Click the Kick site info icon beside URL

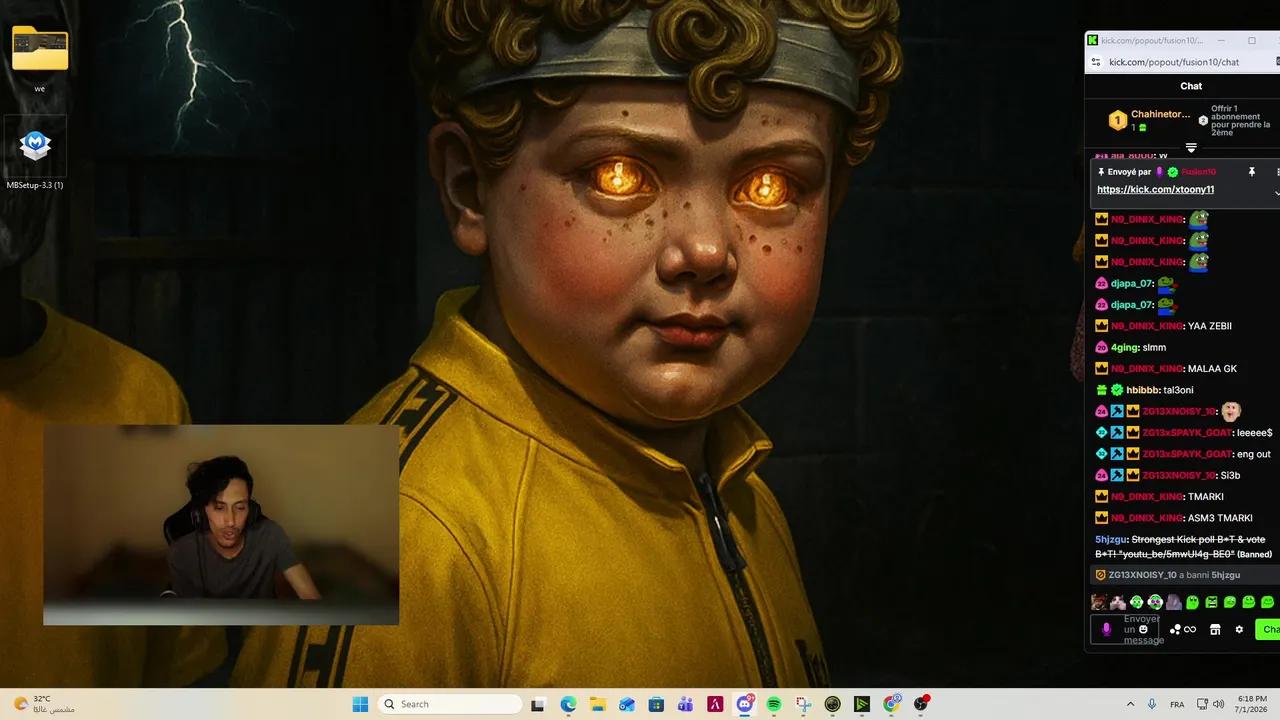pos(1095,62)
